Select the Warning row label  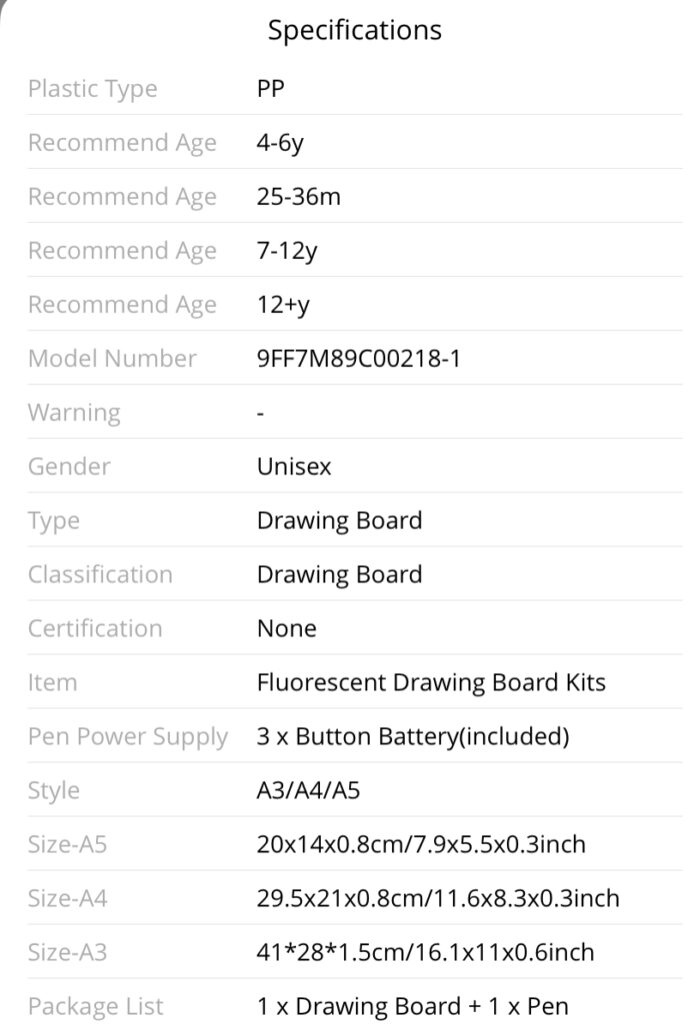pos(74,413)
